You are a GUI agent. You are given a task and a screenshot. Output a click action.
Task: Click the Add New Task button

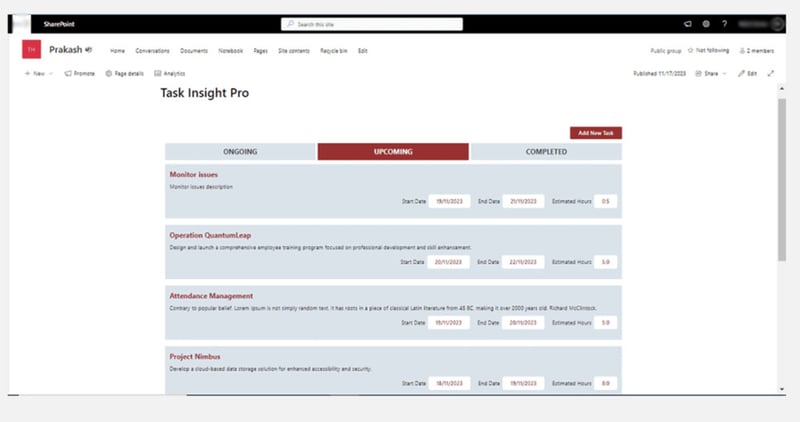596,132
